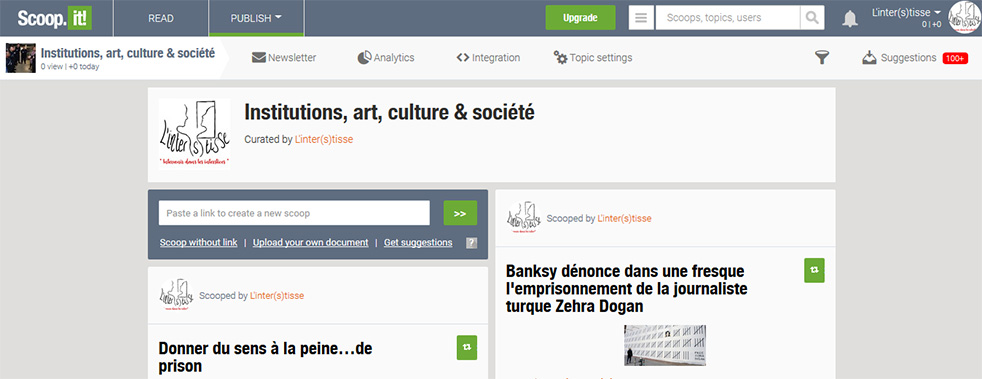Open Suggestions inbox with 100+ badge
982x379 pixels.
point(914,58)
